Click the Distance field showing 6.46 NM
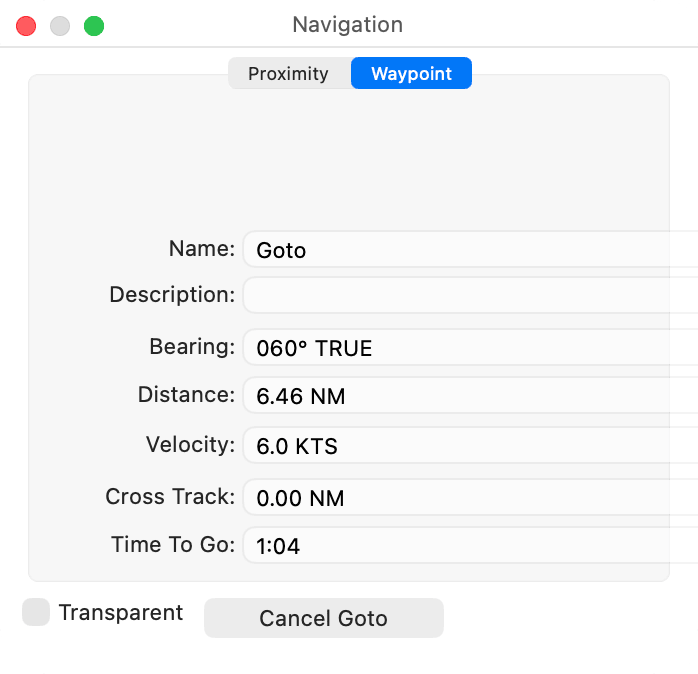Screen dimensions: 698x674 pyautogui.click(x=471, y=396)
